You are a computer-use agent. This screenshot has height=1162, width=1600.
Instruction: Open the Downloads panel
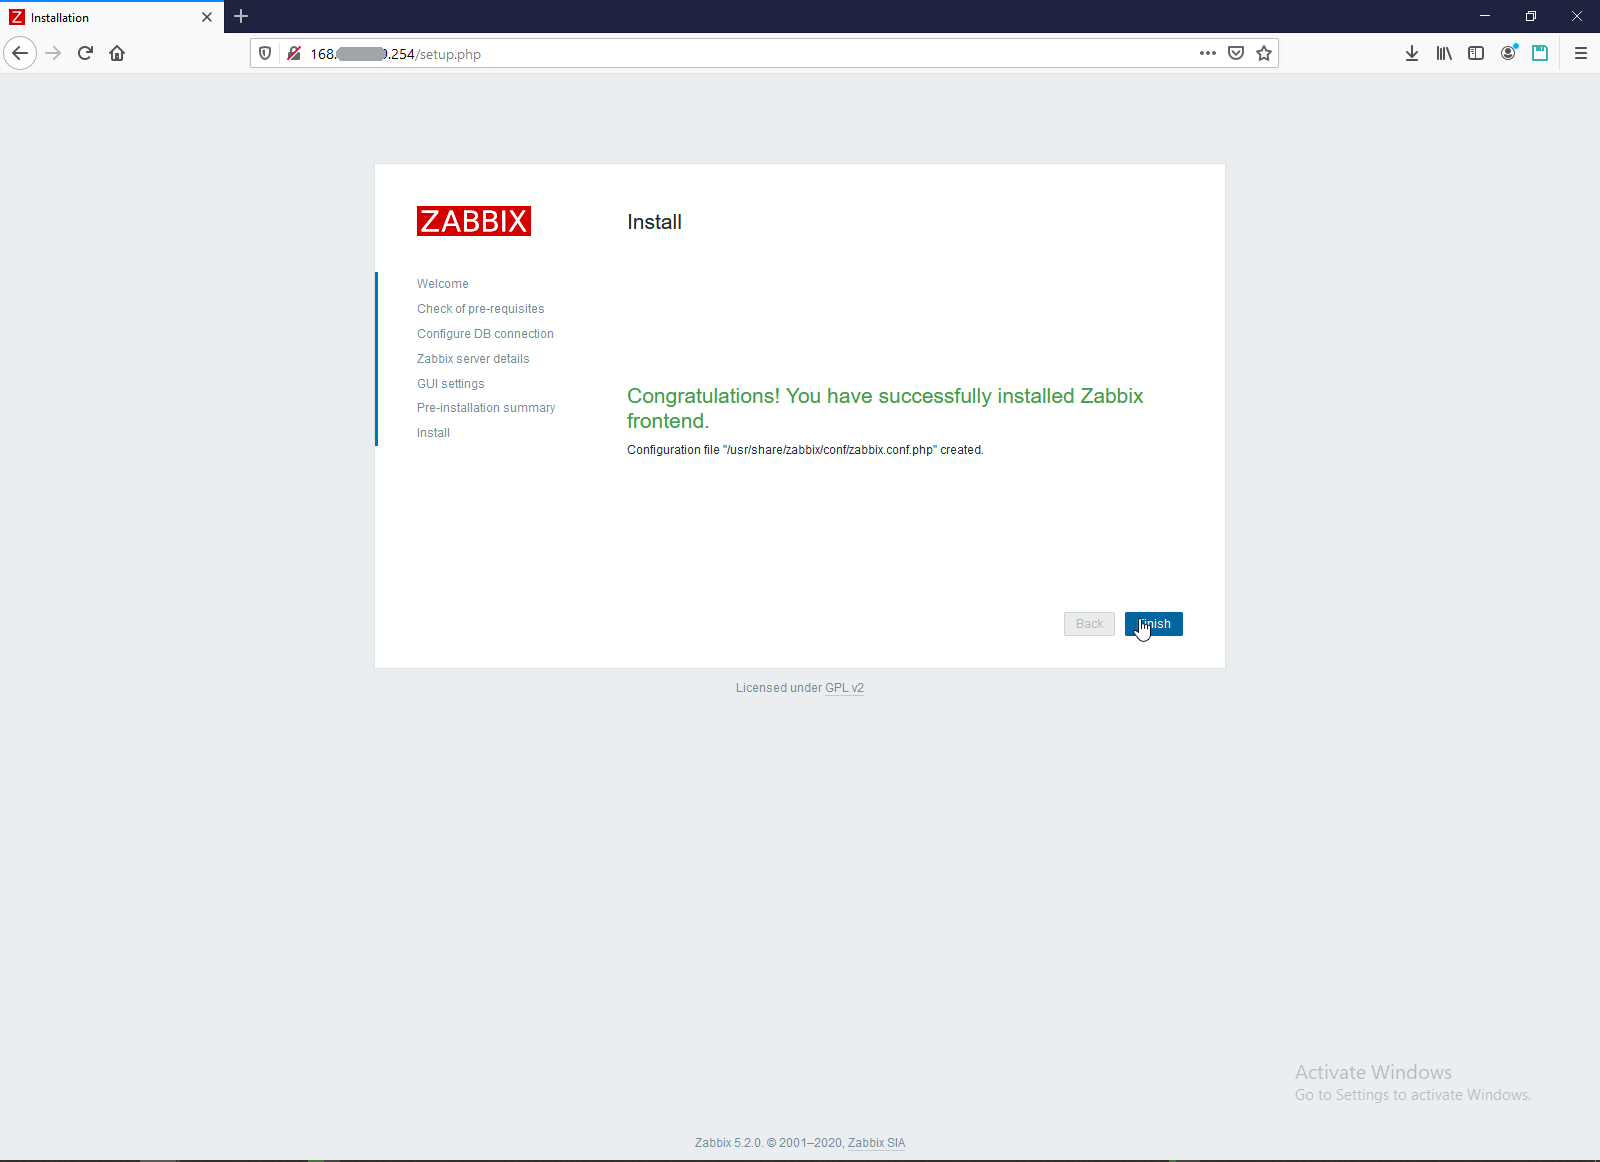coord(1412,53)
